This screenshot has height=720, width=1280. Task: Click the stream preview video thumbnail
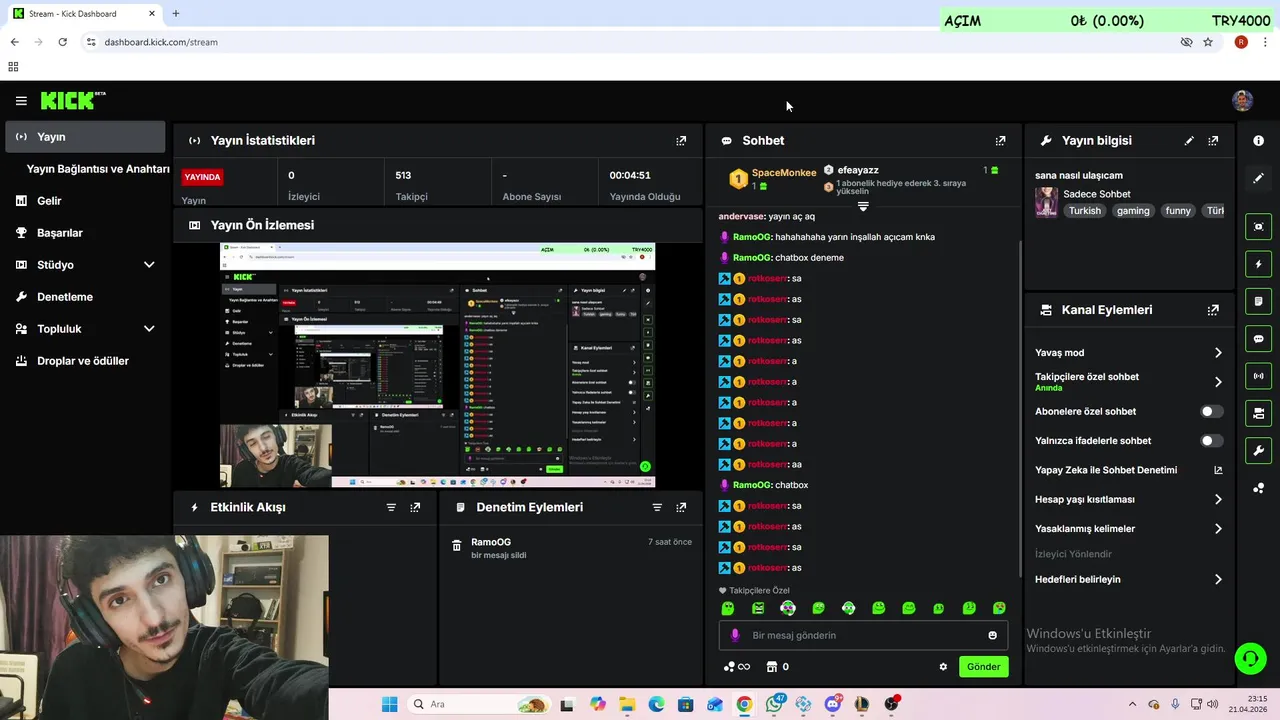[x=438, y=365]
